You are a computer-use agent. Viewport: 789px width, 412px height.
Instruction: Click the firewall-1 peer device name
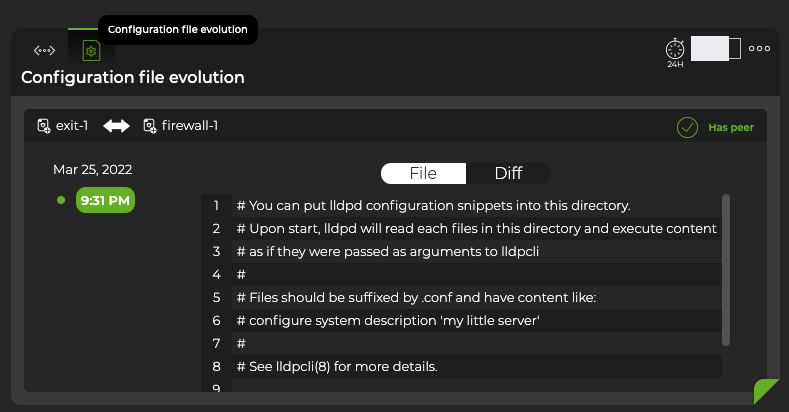pyautogui.click(x=188, y=126)
